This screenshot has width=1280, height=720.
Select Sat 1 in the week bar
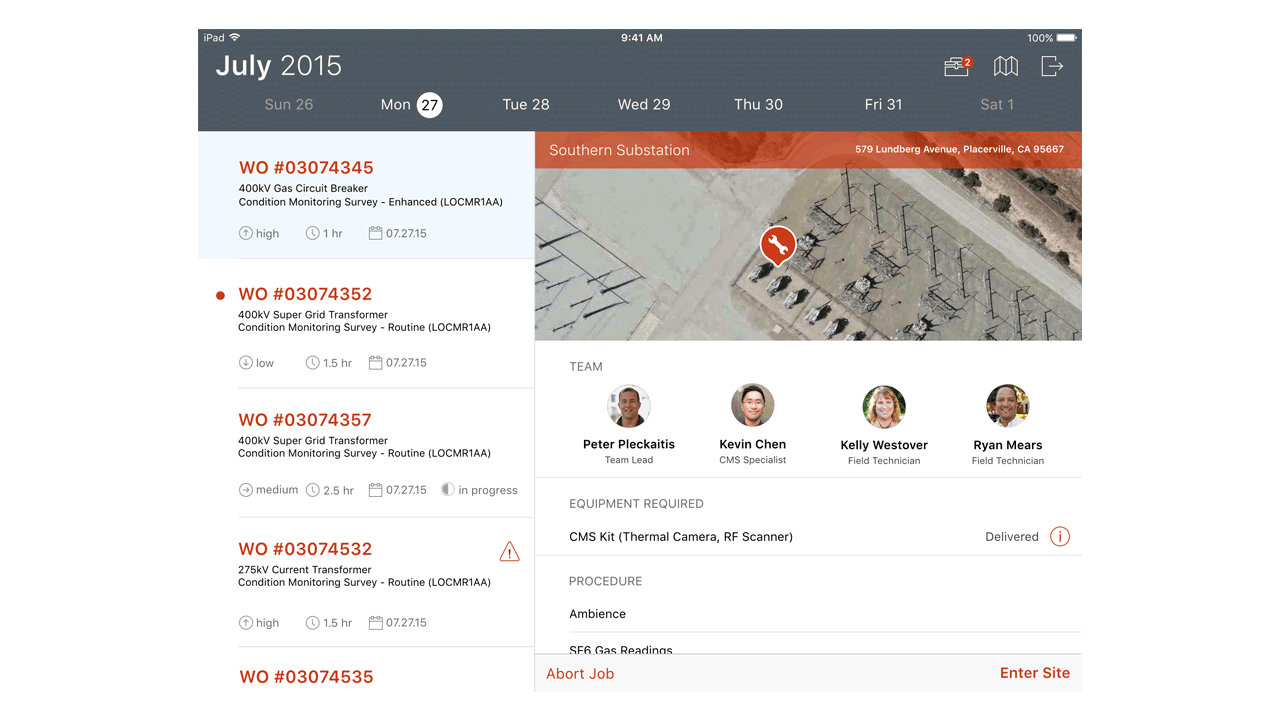pos(997,104)
